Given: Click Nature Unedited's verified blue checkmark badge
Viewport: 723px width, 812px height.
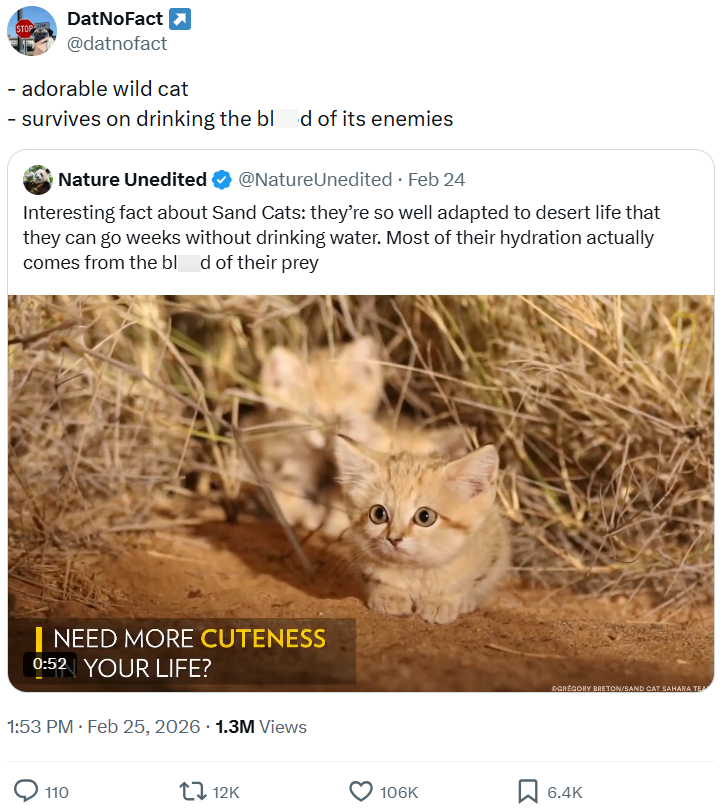Looking at the screenshot, I should [x=219, y=180].
